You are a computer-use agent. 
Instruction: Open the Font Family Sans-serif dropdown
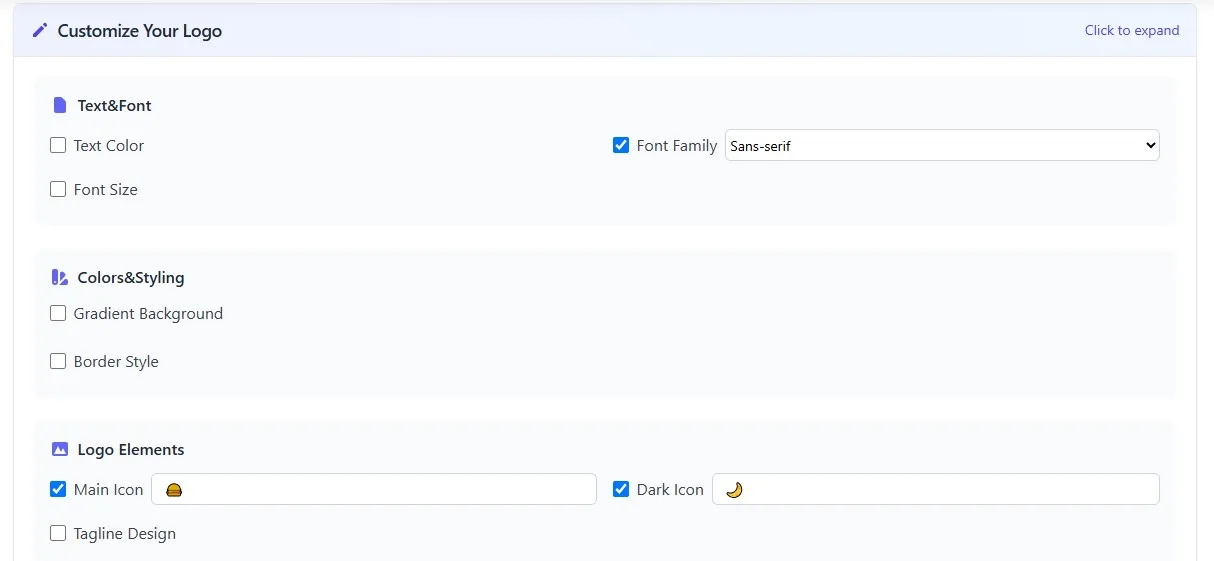click(942, 145)
